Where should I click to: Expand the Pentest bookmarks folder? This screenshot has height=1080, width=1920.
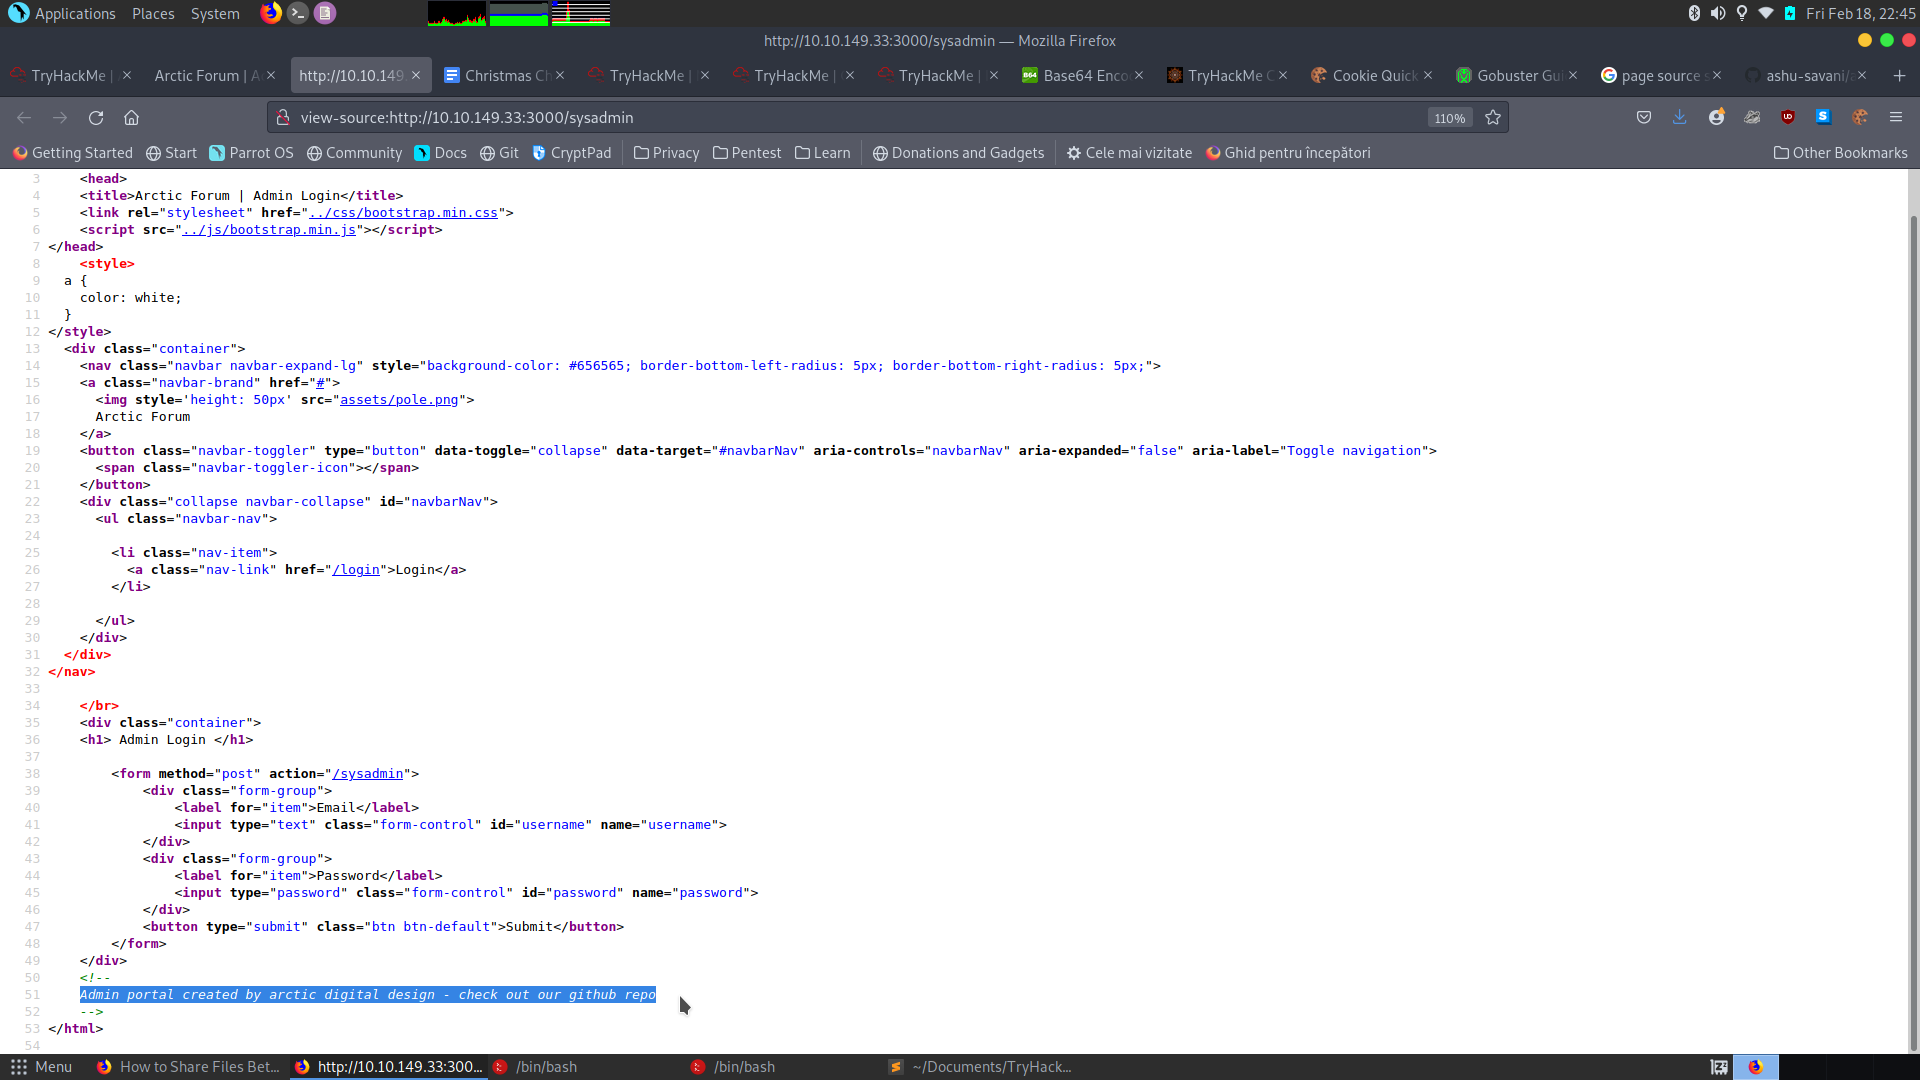tap(746, 153)
